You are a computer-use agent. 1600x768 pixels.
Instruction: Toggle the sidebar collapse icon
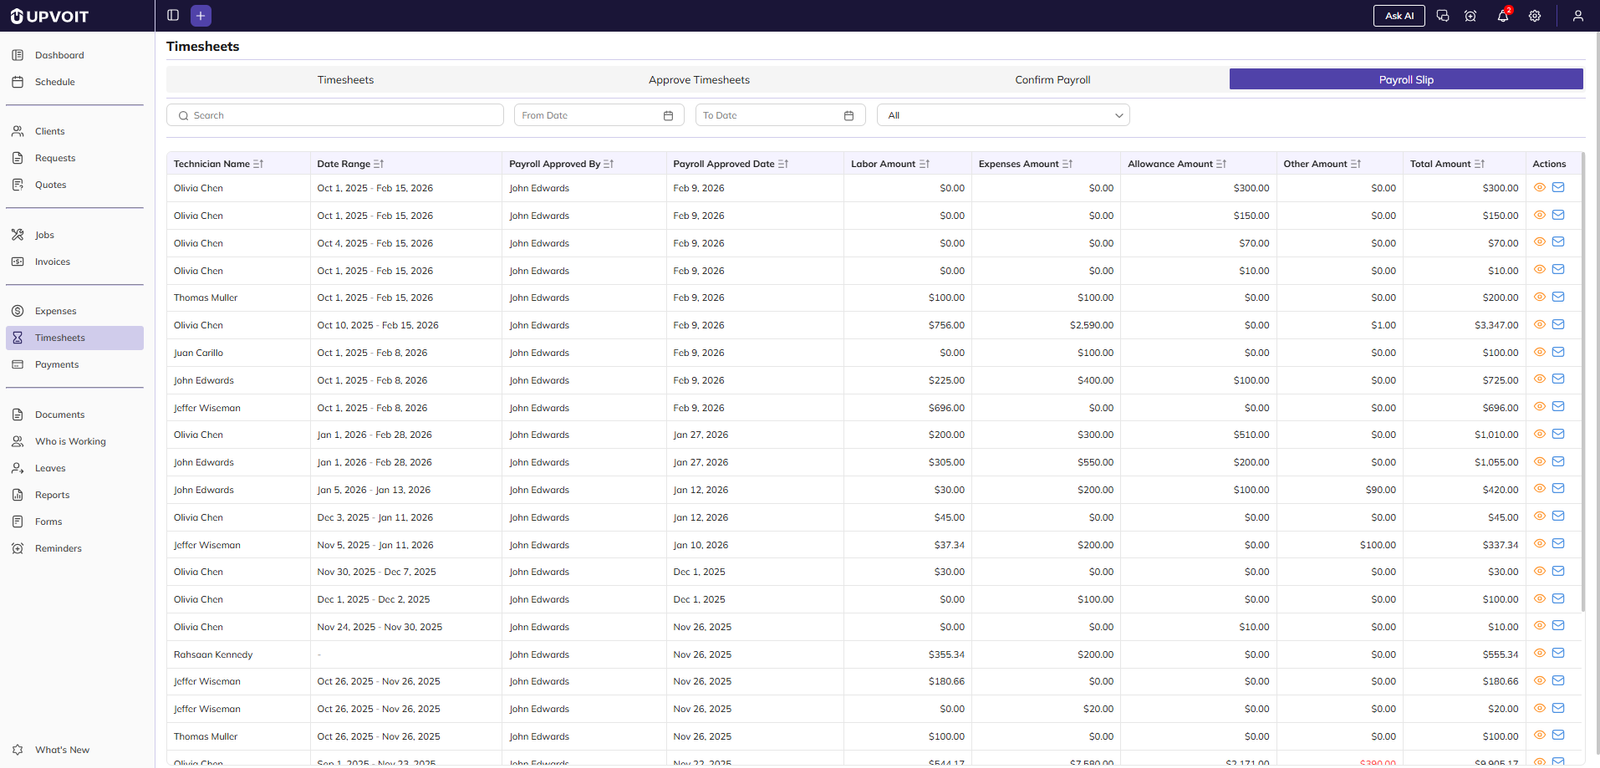click(173, 15)
